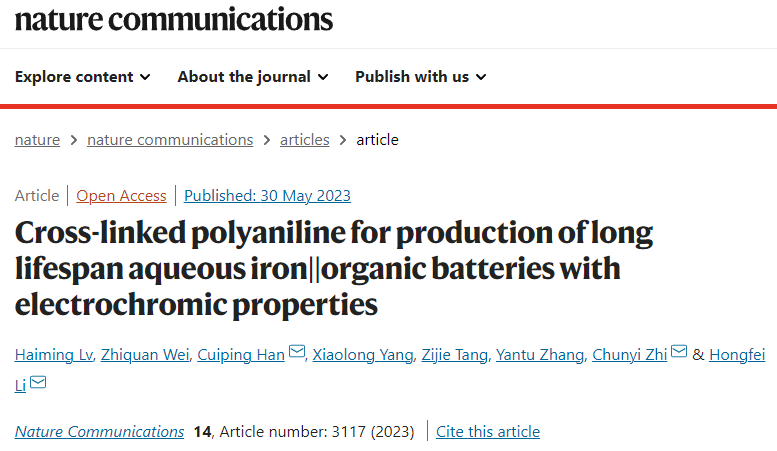Open nature communications breadcrumb link

coord(170,140)
